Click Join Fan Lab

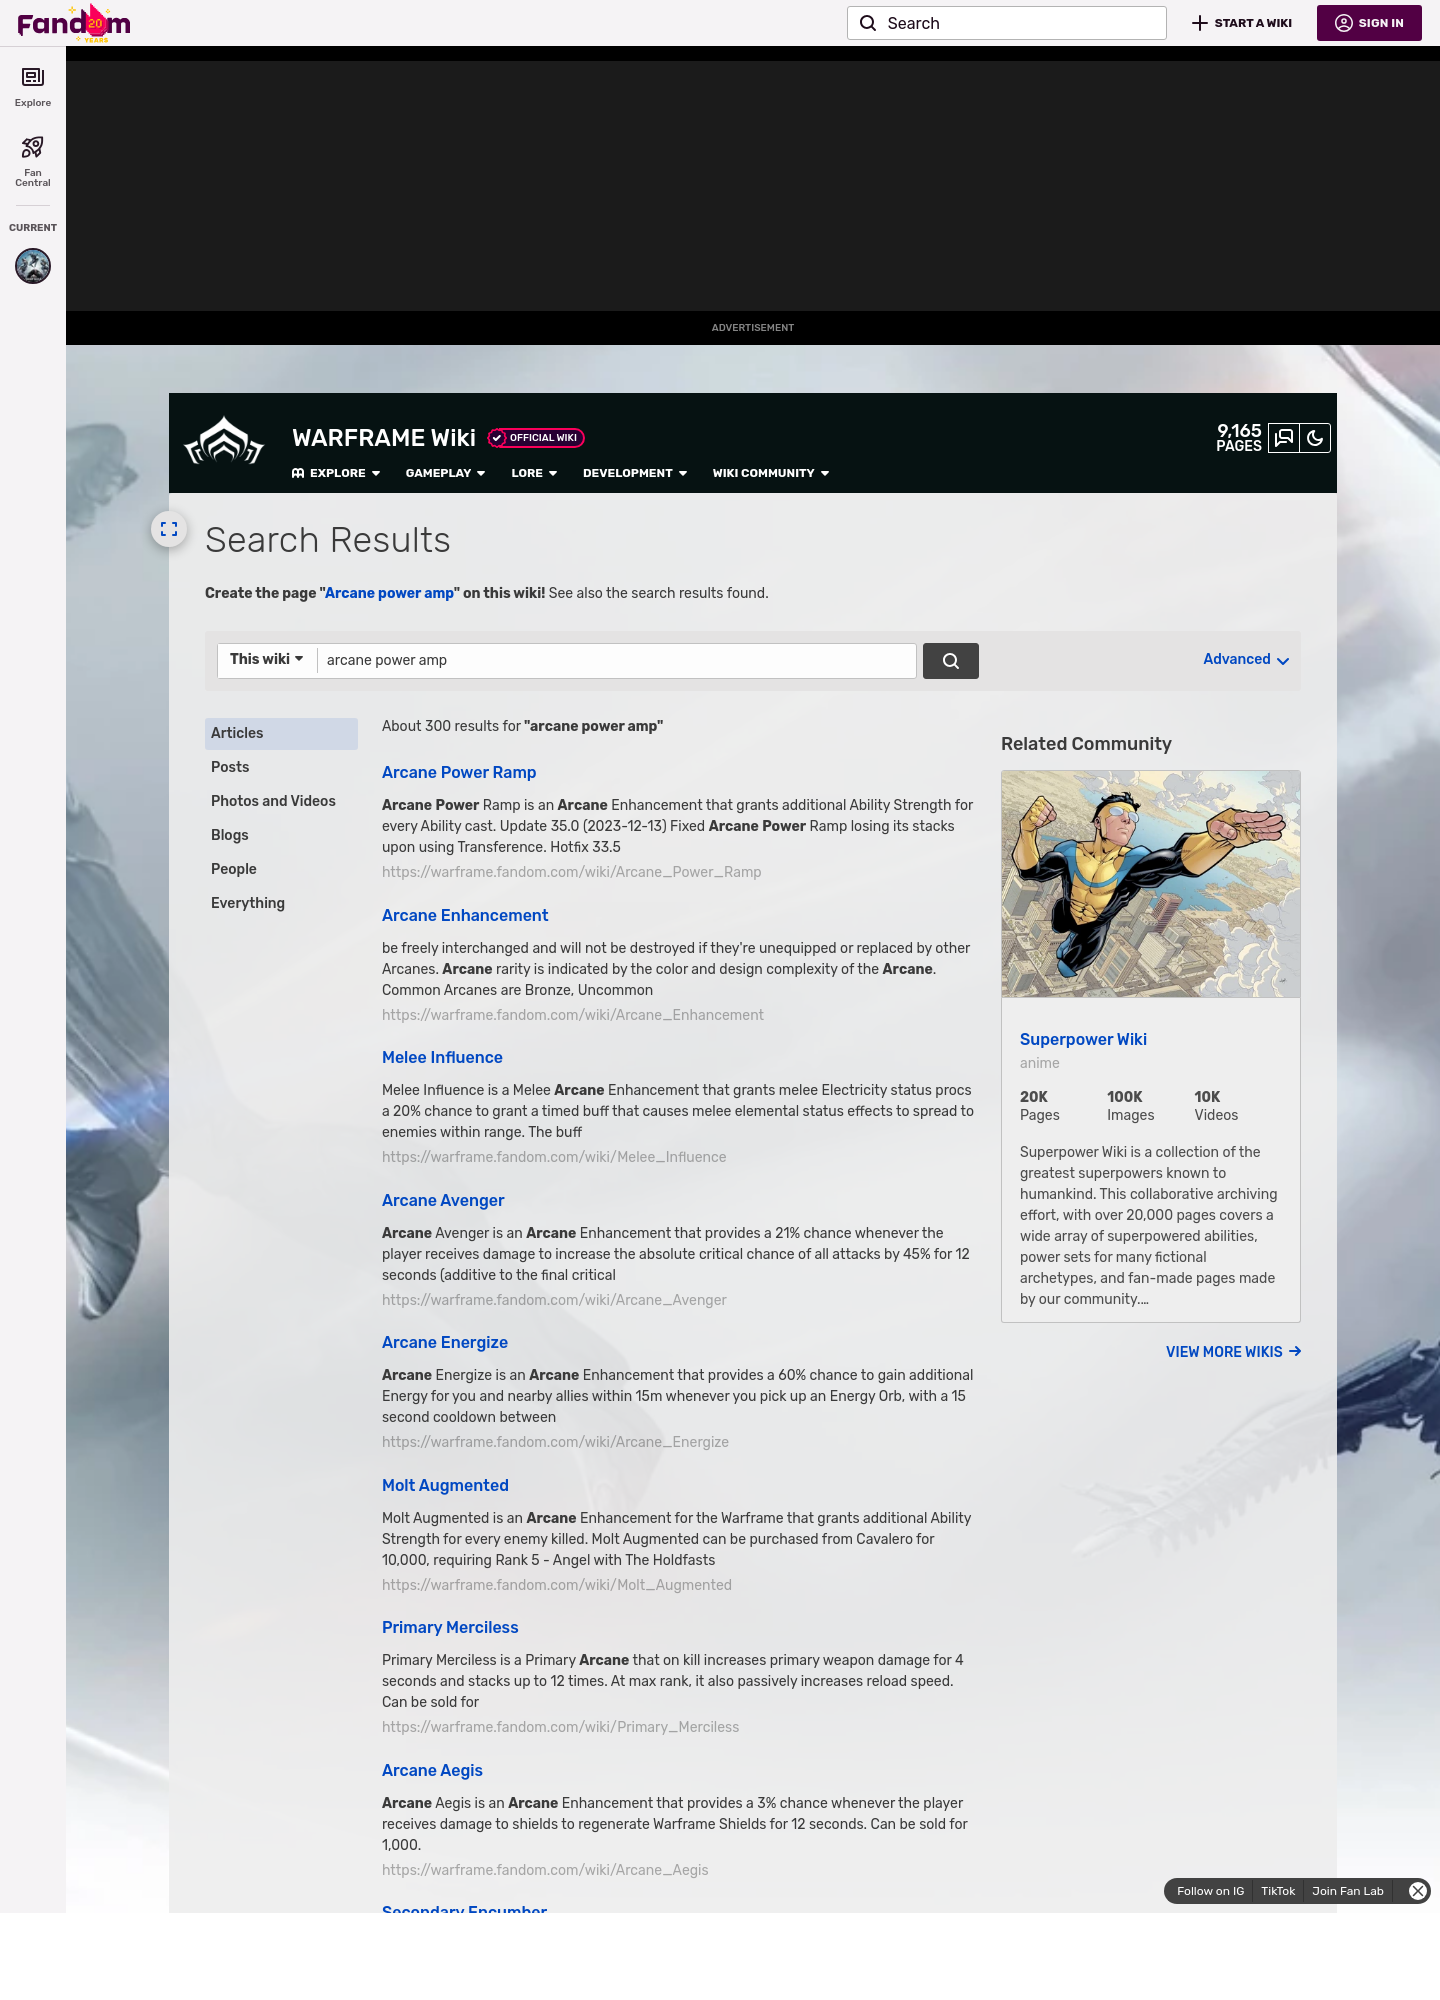pyautogui.click(x=1348, y=1891)
